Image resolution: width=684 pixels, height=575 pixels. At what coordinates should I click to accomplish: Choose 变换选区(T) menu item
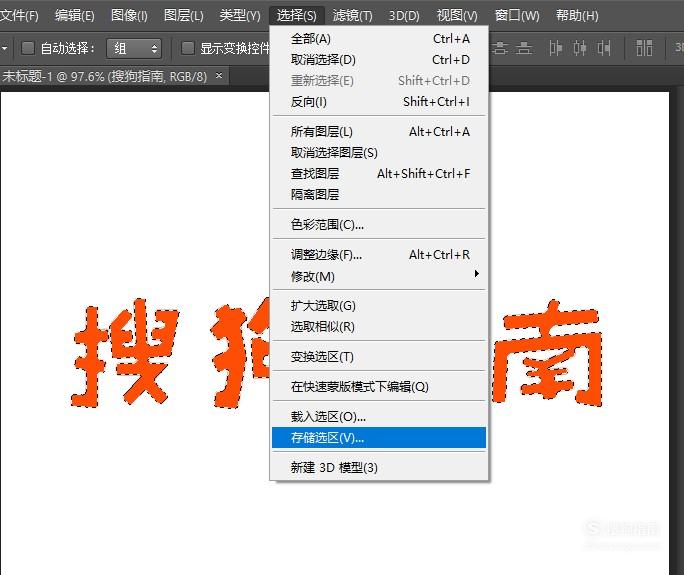point(379,357)
